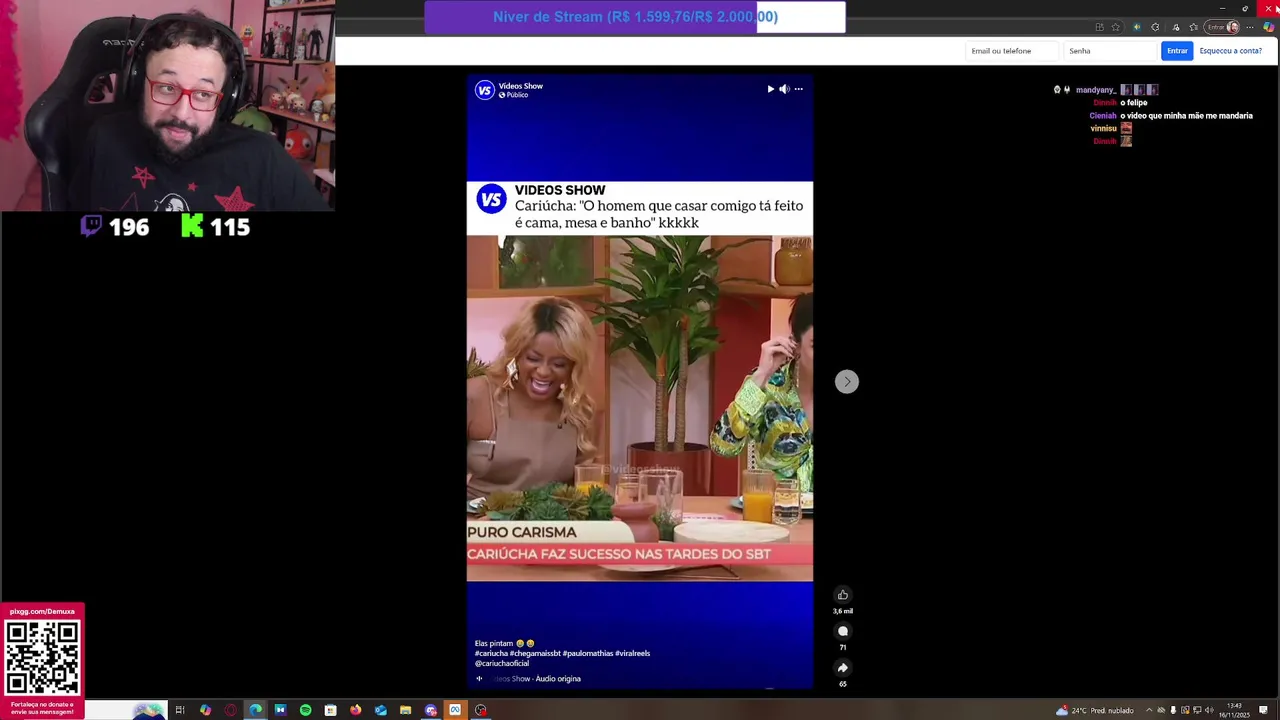Click the video frame showing Cariúcha
1280x720 pixels.
click(640, 408)
